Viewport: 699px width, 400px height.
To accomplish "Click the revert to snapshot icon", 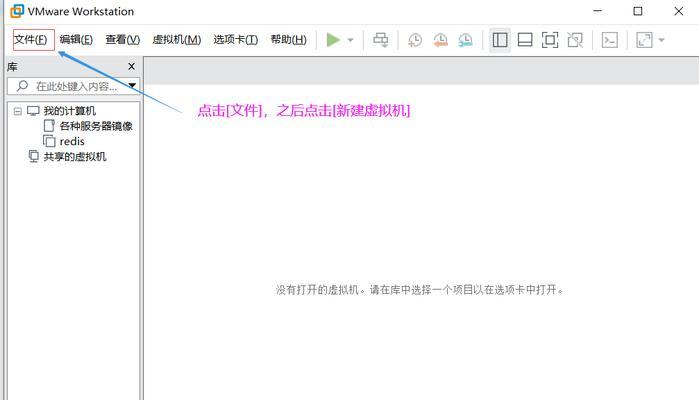I will pyautogui.click(x=440, y=40).
